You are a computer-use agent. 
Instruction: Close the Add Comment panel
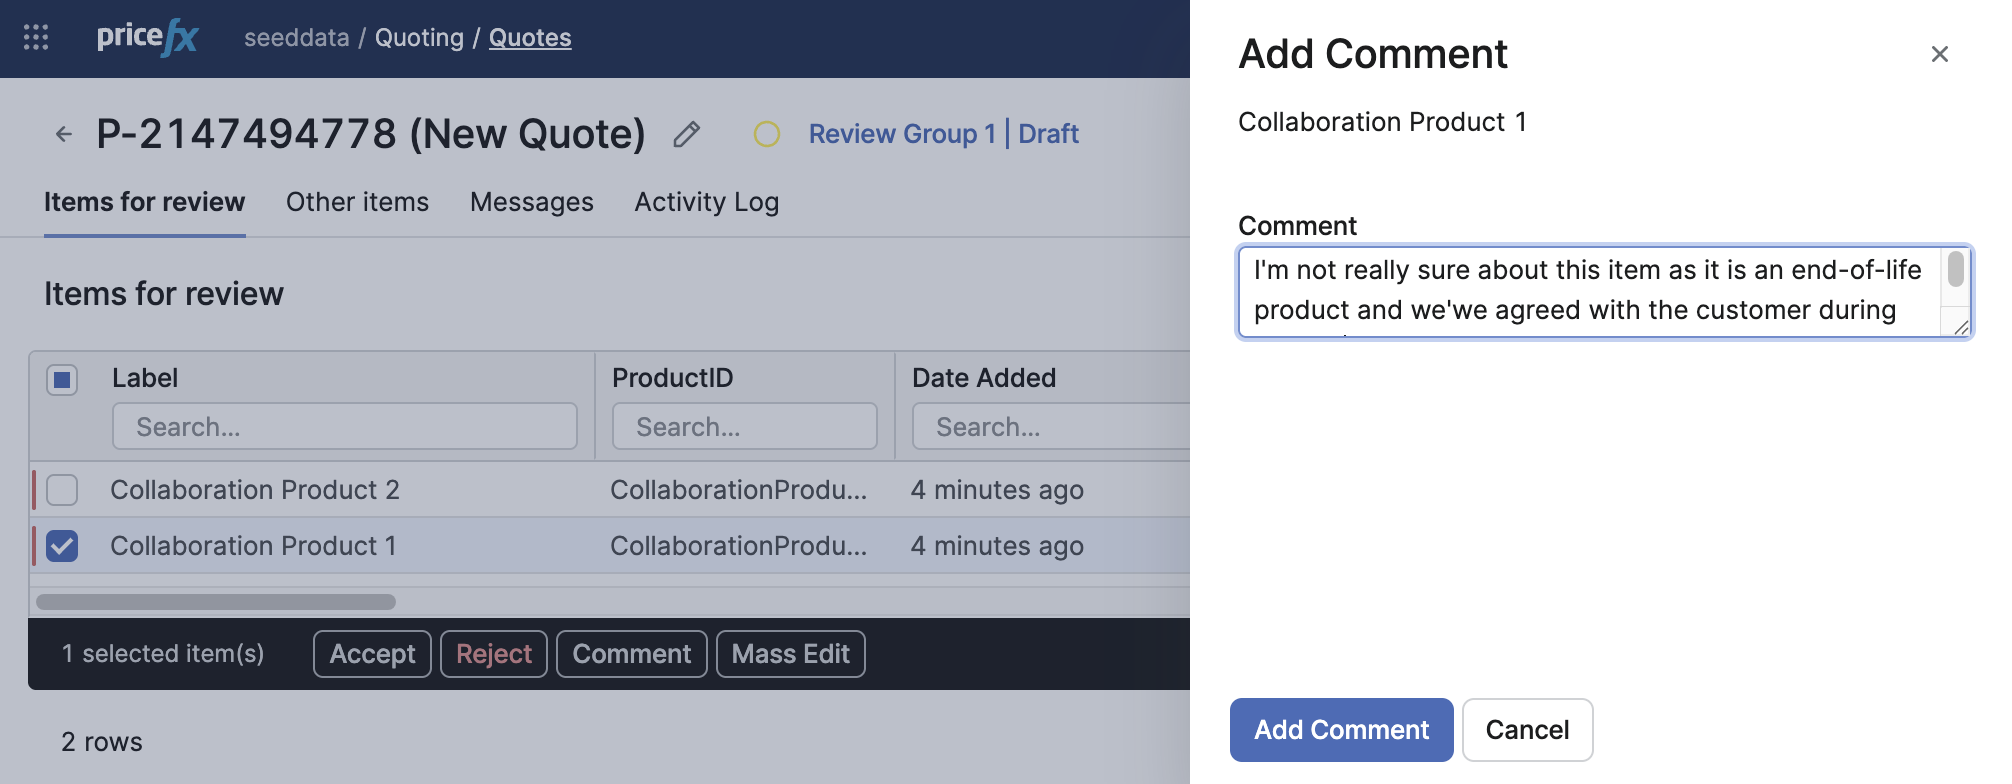[1939, 54]
